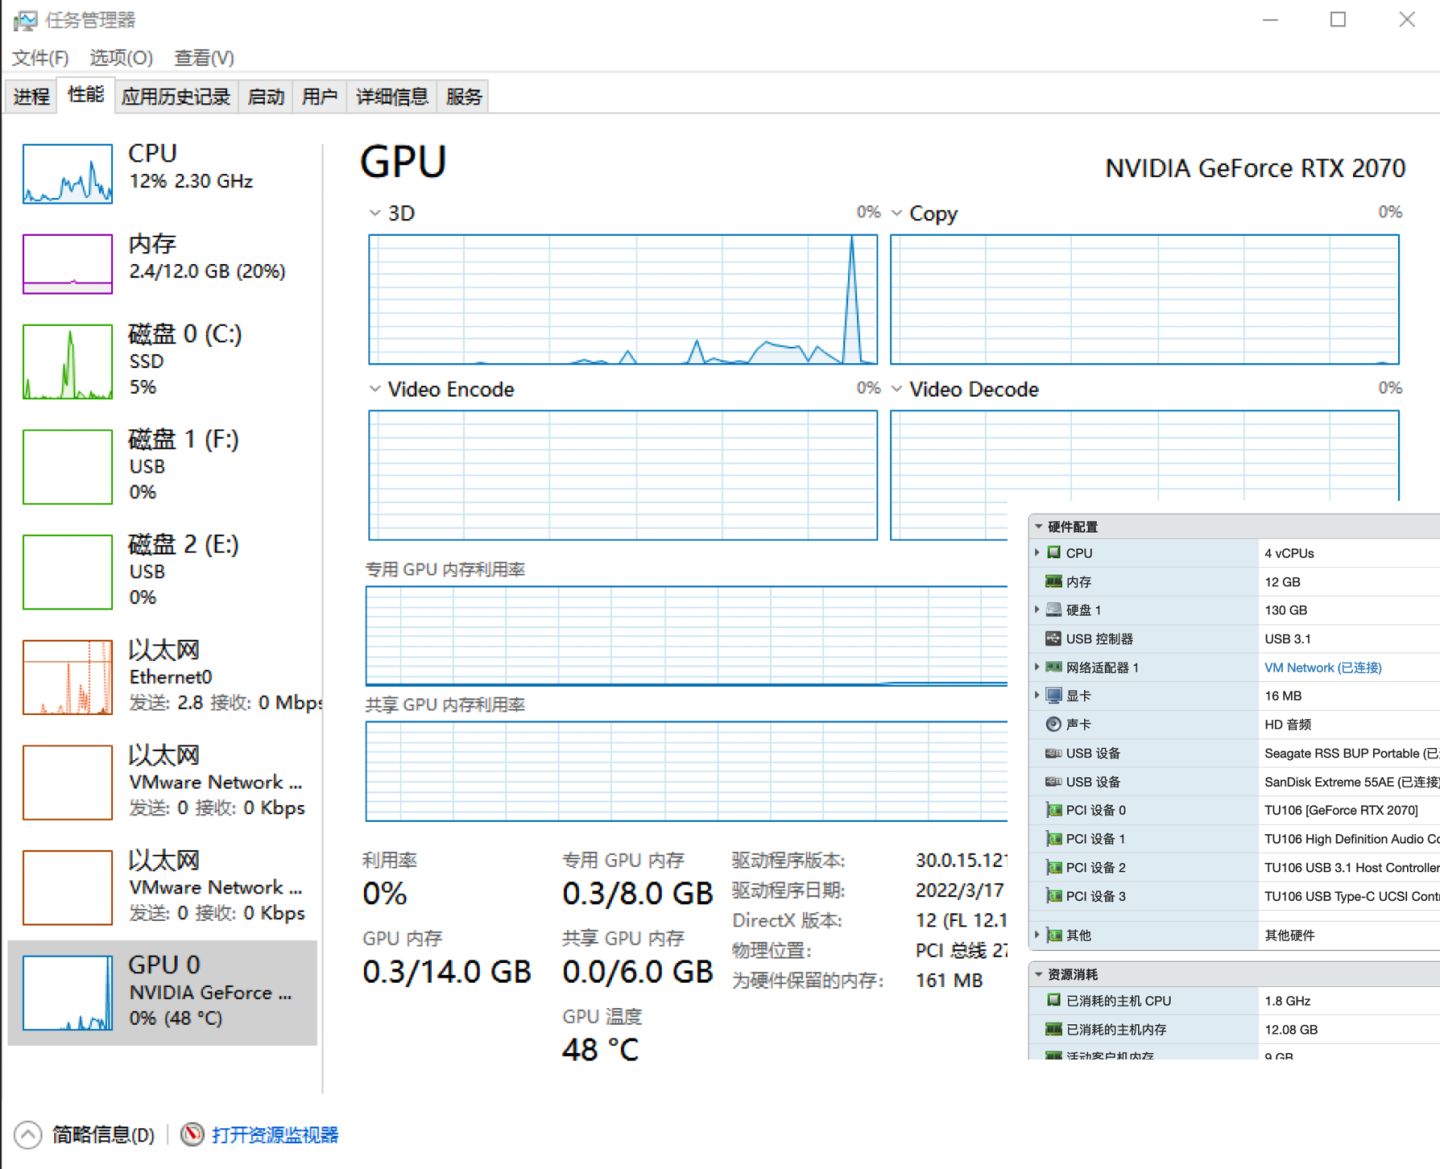The width and height of the screenshot is (1440, 1169).
Task: Select the TU106 [GeForce RTX 2070] value
Action: pyautogui.click(x=1341, y=810)
